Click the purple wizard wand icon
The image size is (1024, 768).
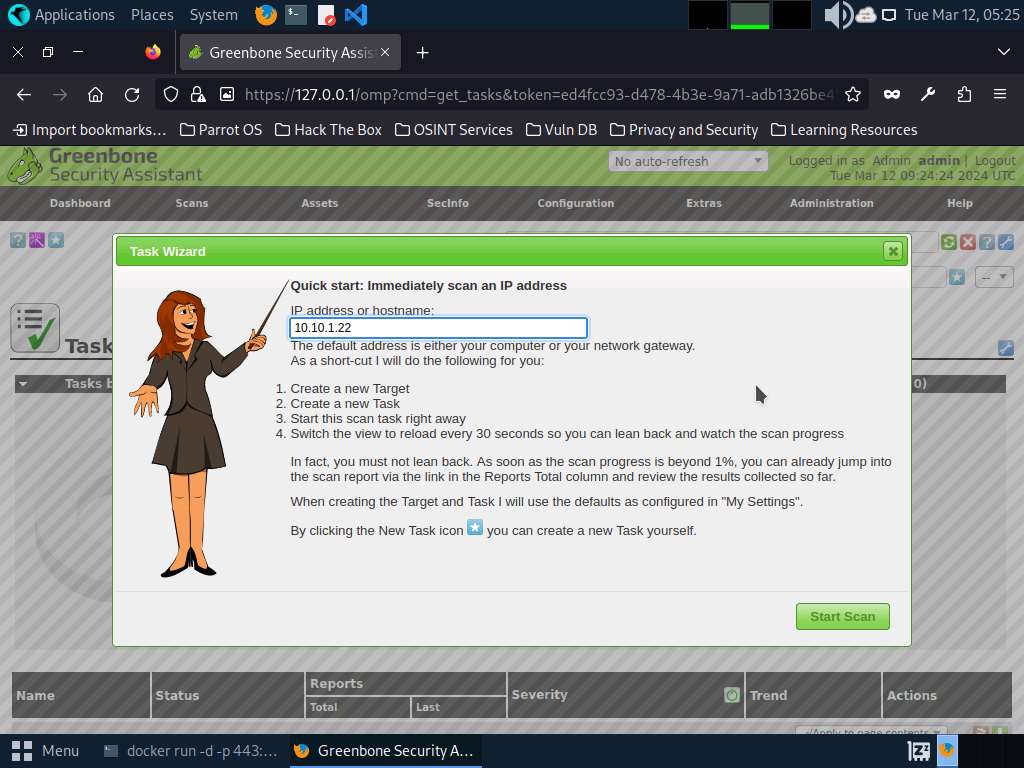click(37, 240)
